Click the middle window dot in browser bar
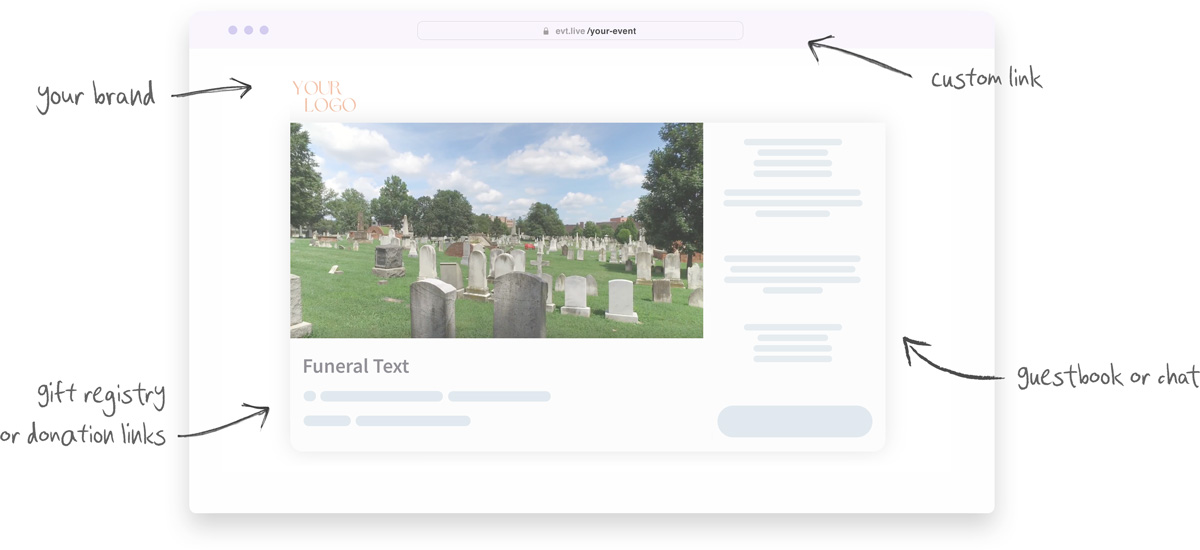 click(x=249, y=30)
